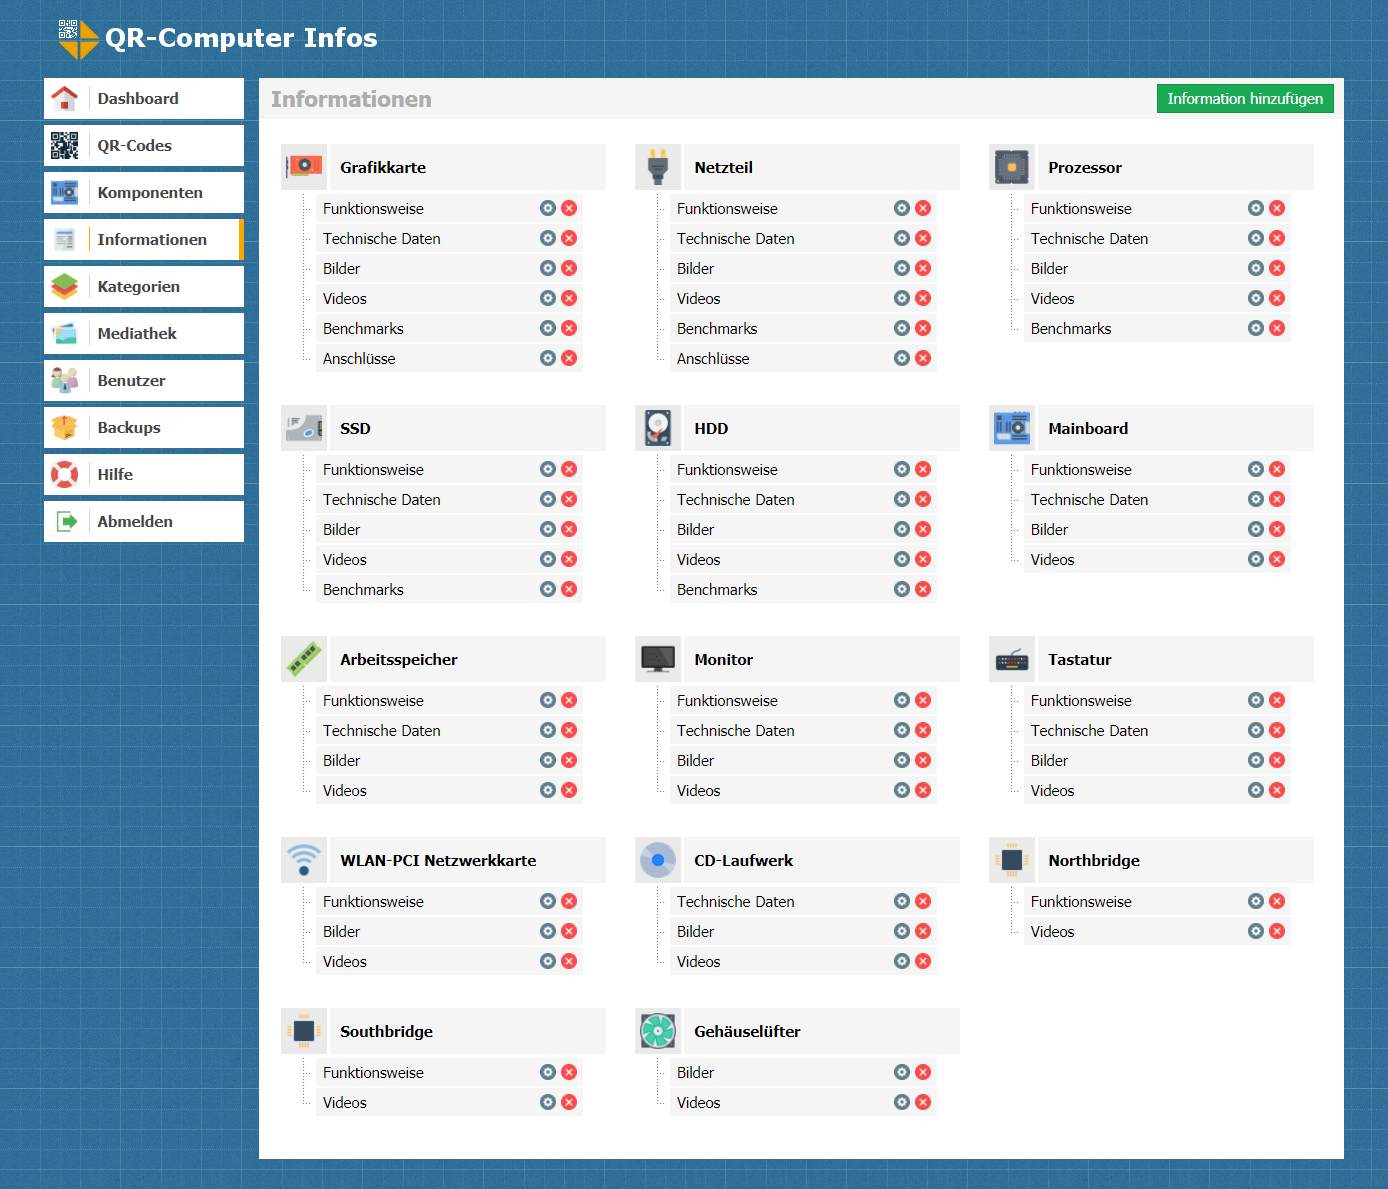Click the Abmelden logout icon
1388x1189 pixels.
[x=65, y=521]
